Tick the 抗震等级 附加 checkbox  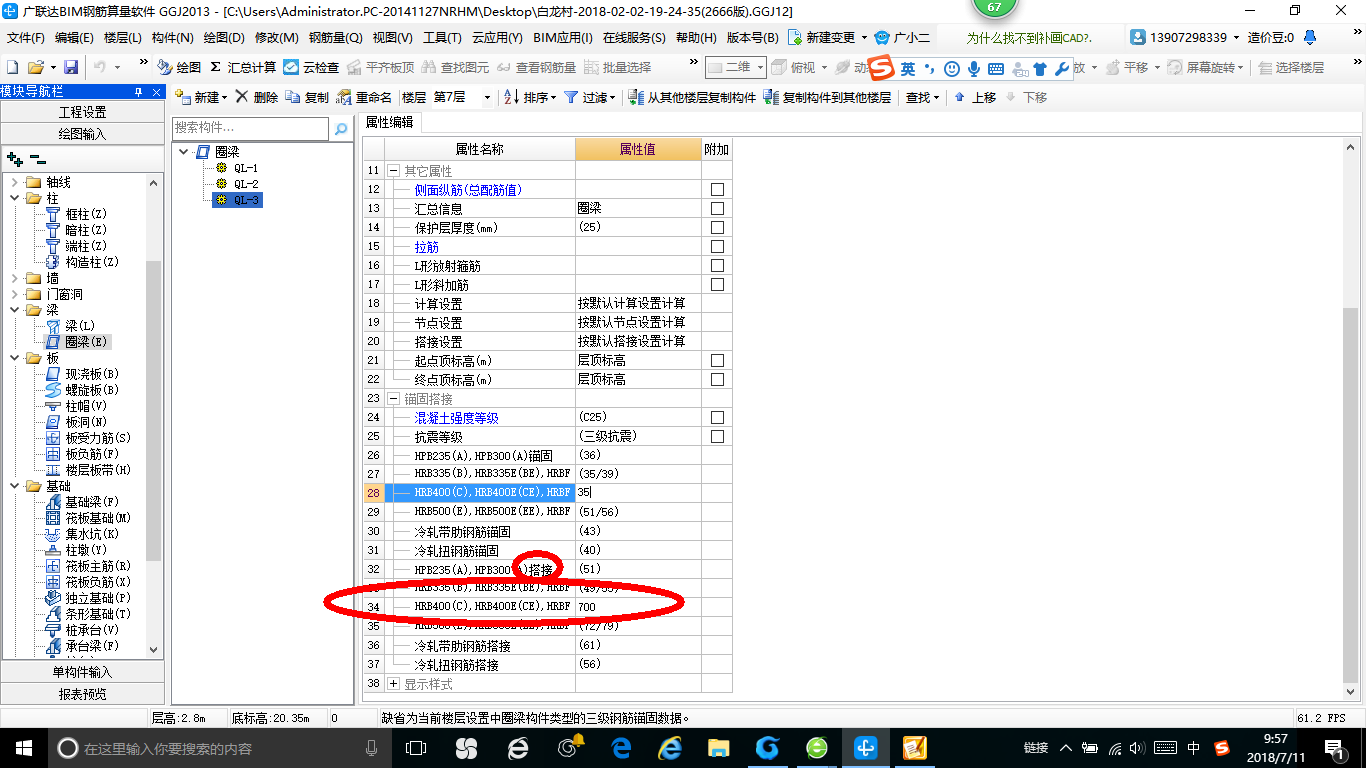tap(717, 436)
